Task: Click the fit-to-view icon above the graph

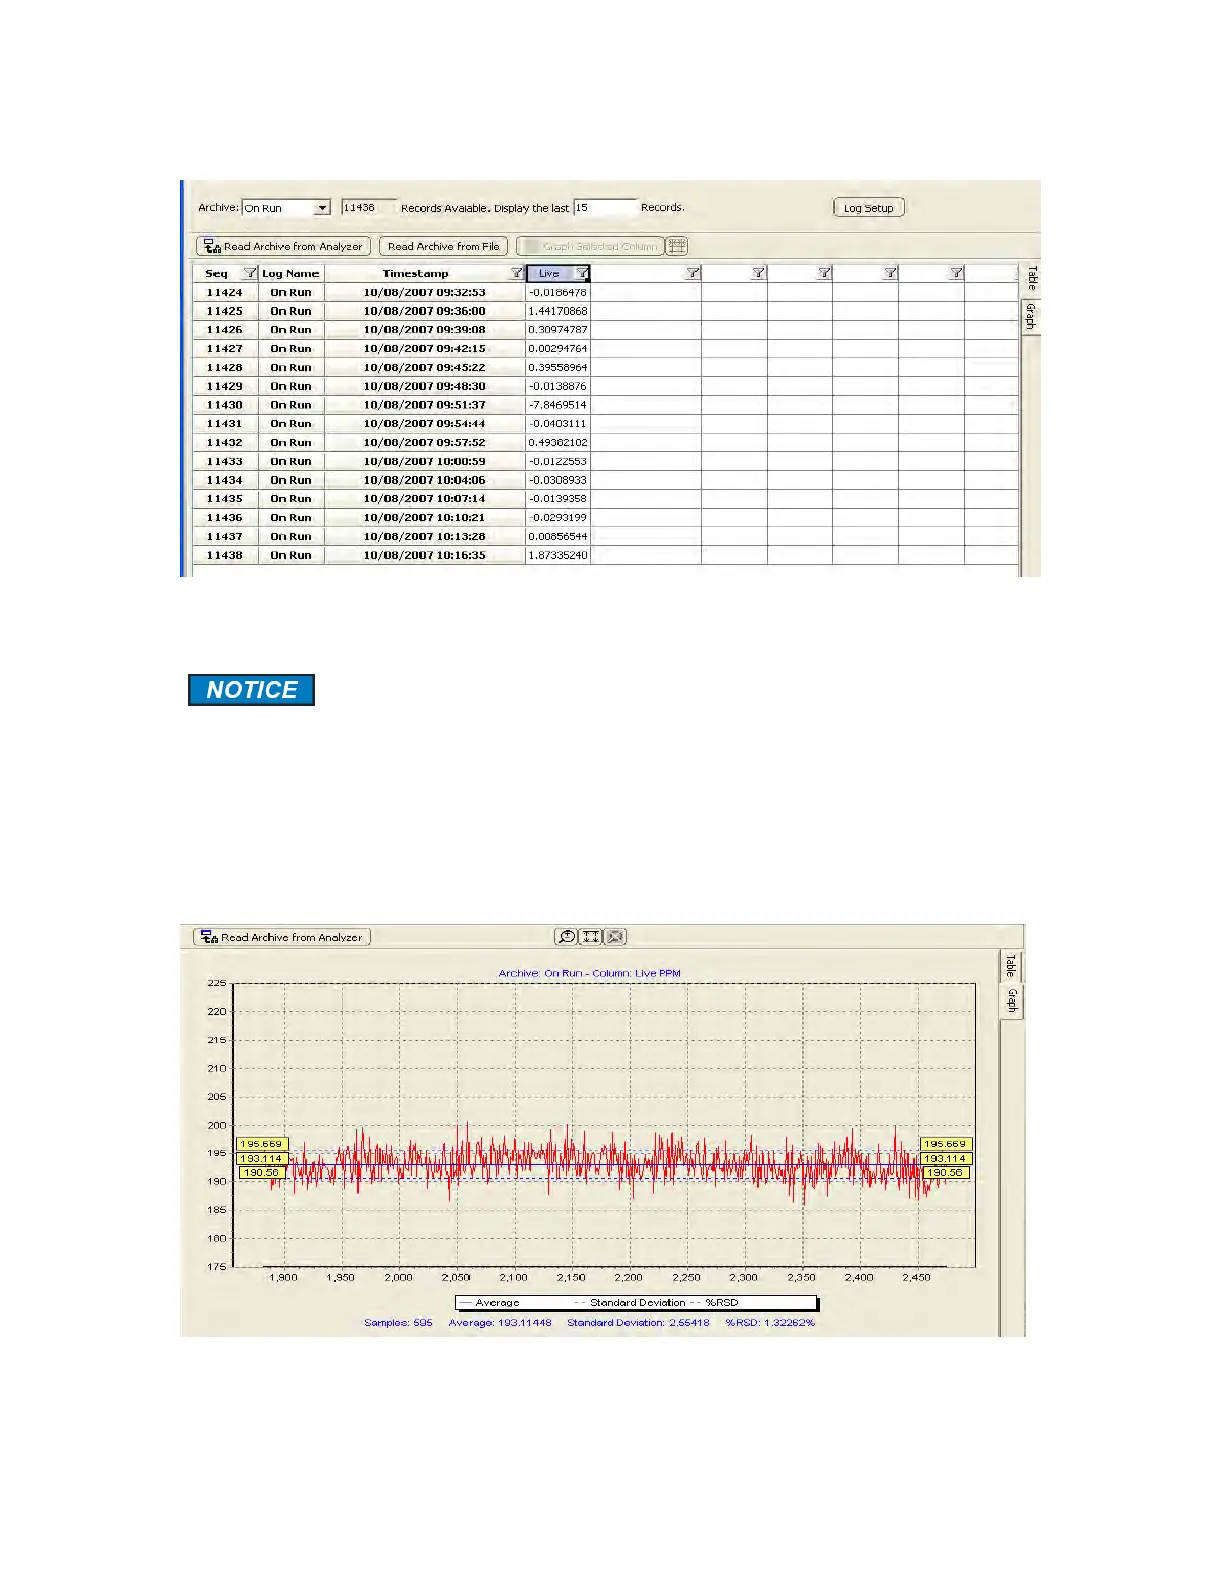Action: [591, 937]
